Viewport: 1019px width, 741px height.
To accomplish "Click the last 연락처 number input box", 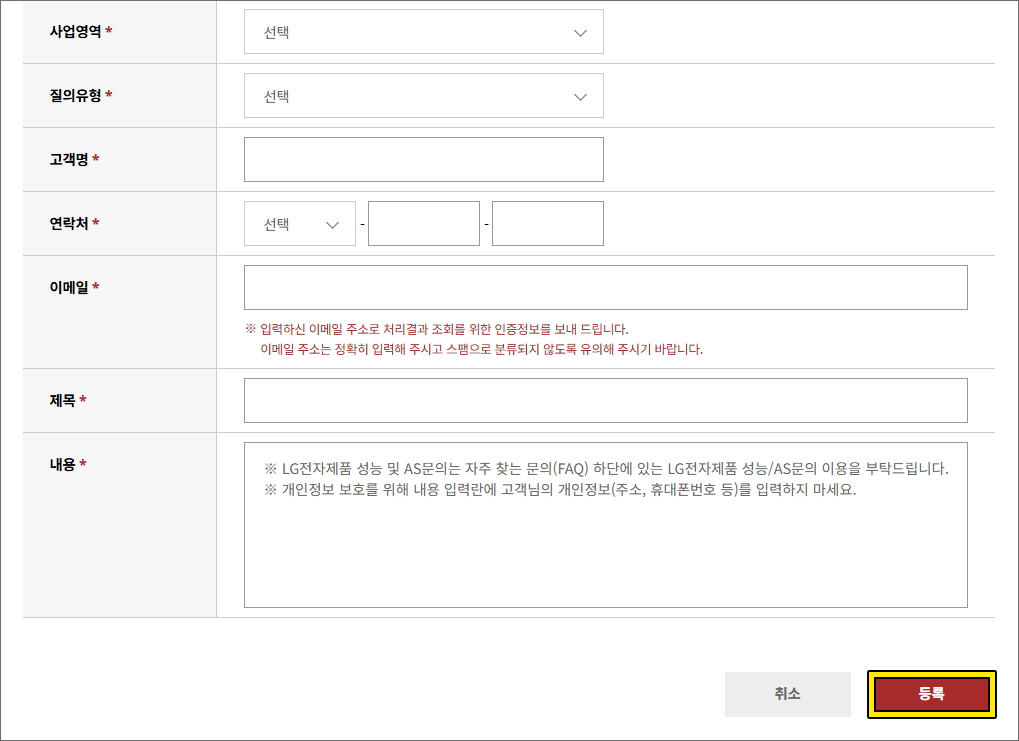I will [x=547, y=224].
